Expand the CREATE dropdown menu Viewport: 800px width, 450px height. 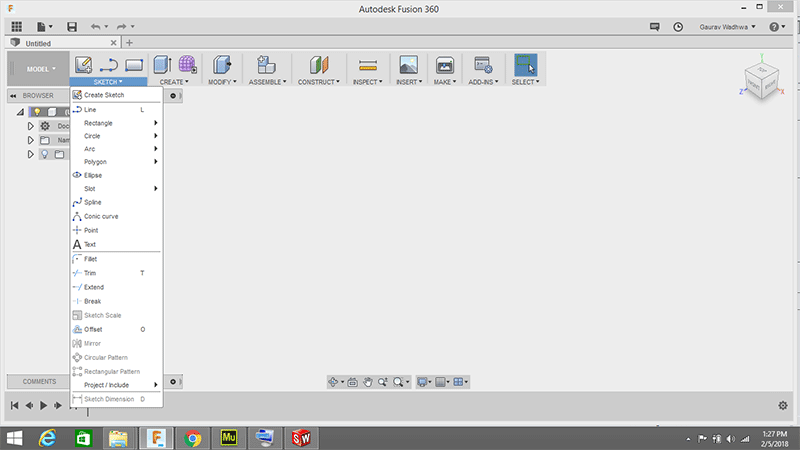pyautogui.click(x=174, y=82)
